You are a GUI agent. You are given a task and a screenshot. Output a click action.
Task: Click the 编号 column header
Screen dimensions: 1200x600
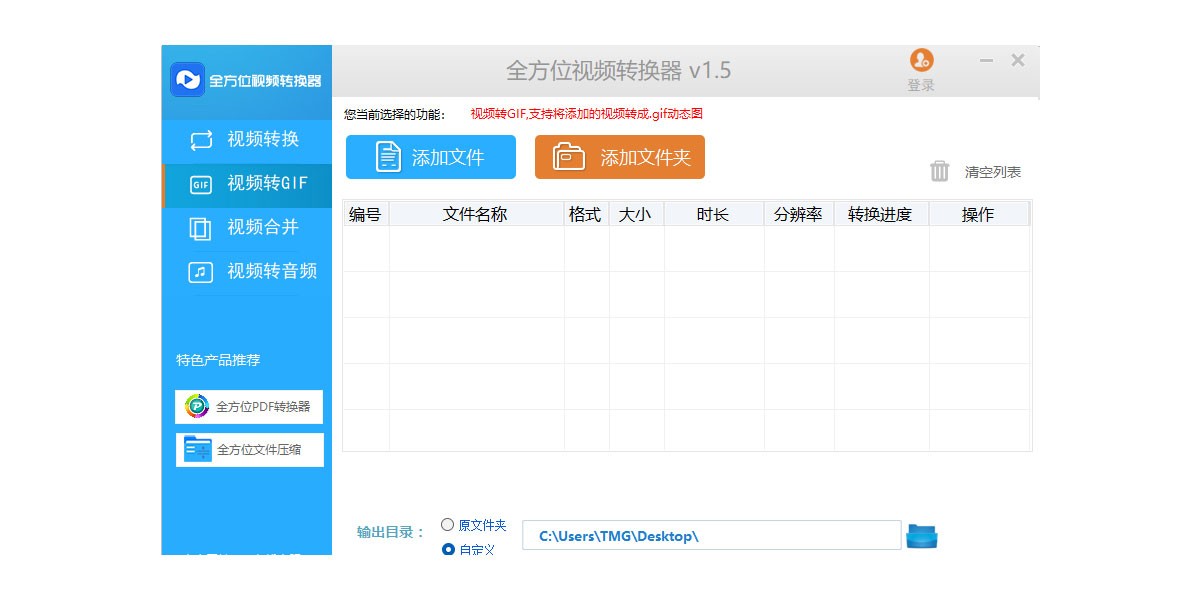click(x=365, y=214)
